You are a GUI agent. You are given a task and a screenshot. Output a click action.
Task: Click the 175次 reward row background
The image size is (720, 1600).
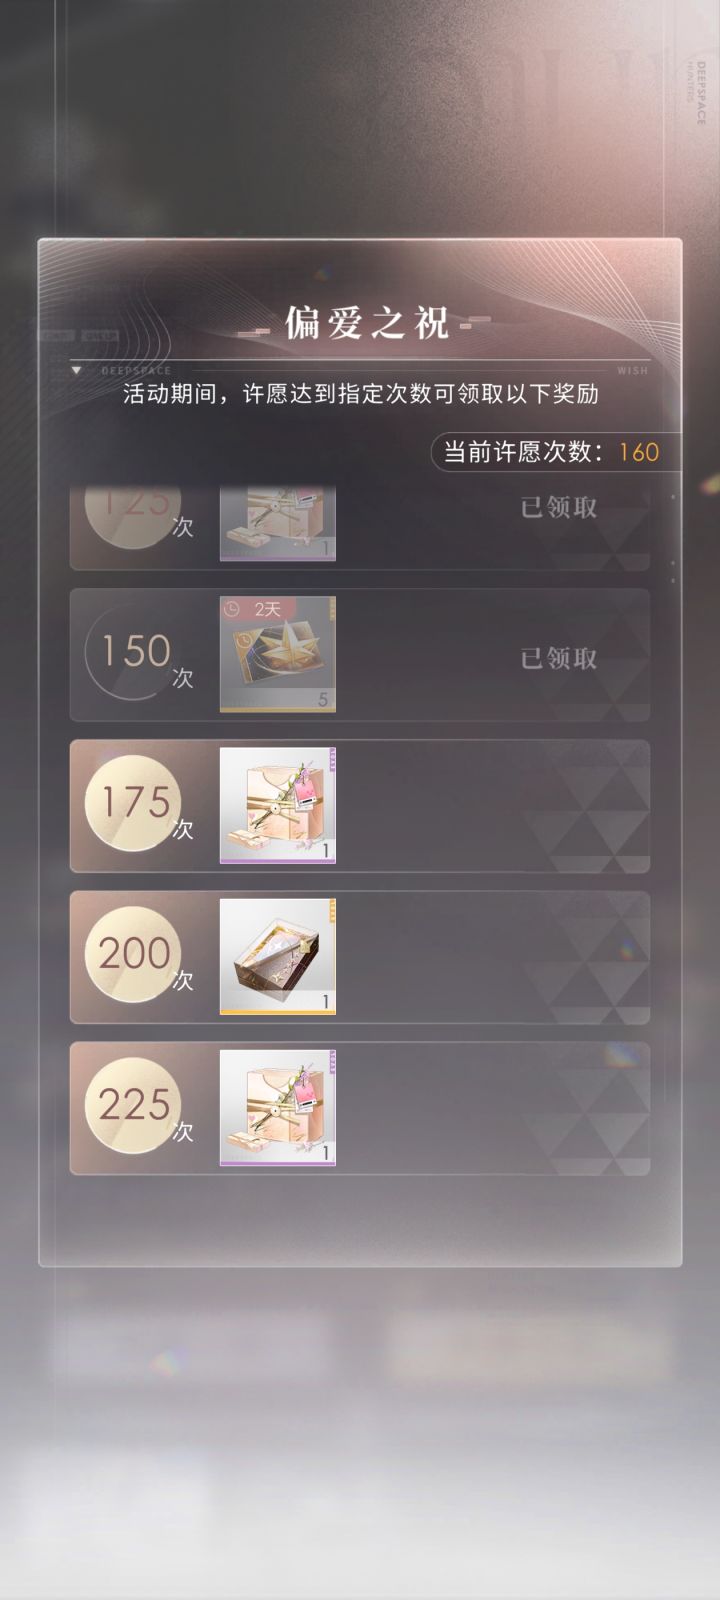point(360,806)
